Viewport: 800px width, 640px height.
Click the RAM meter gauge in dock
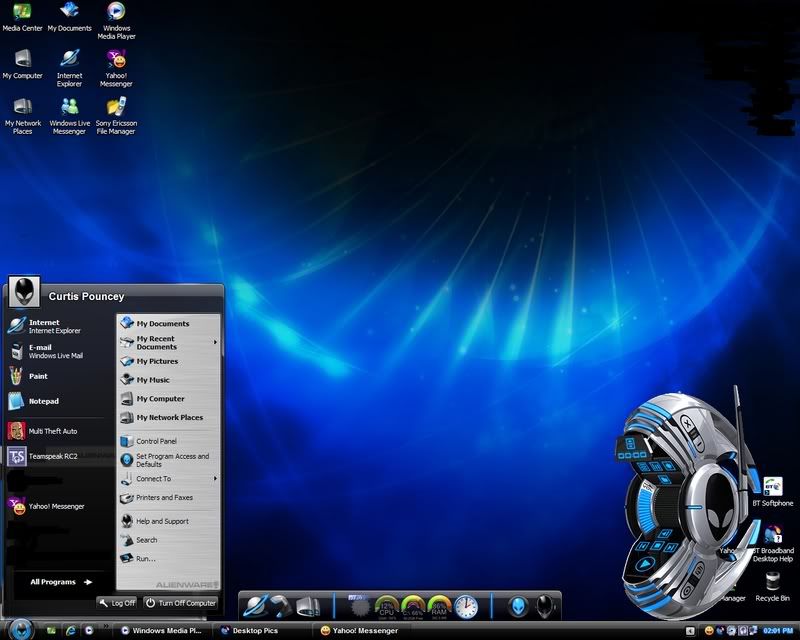point(439,608)
